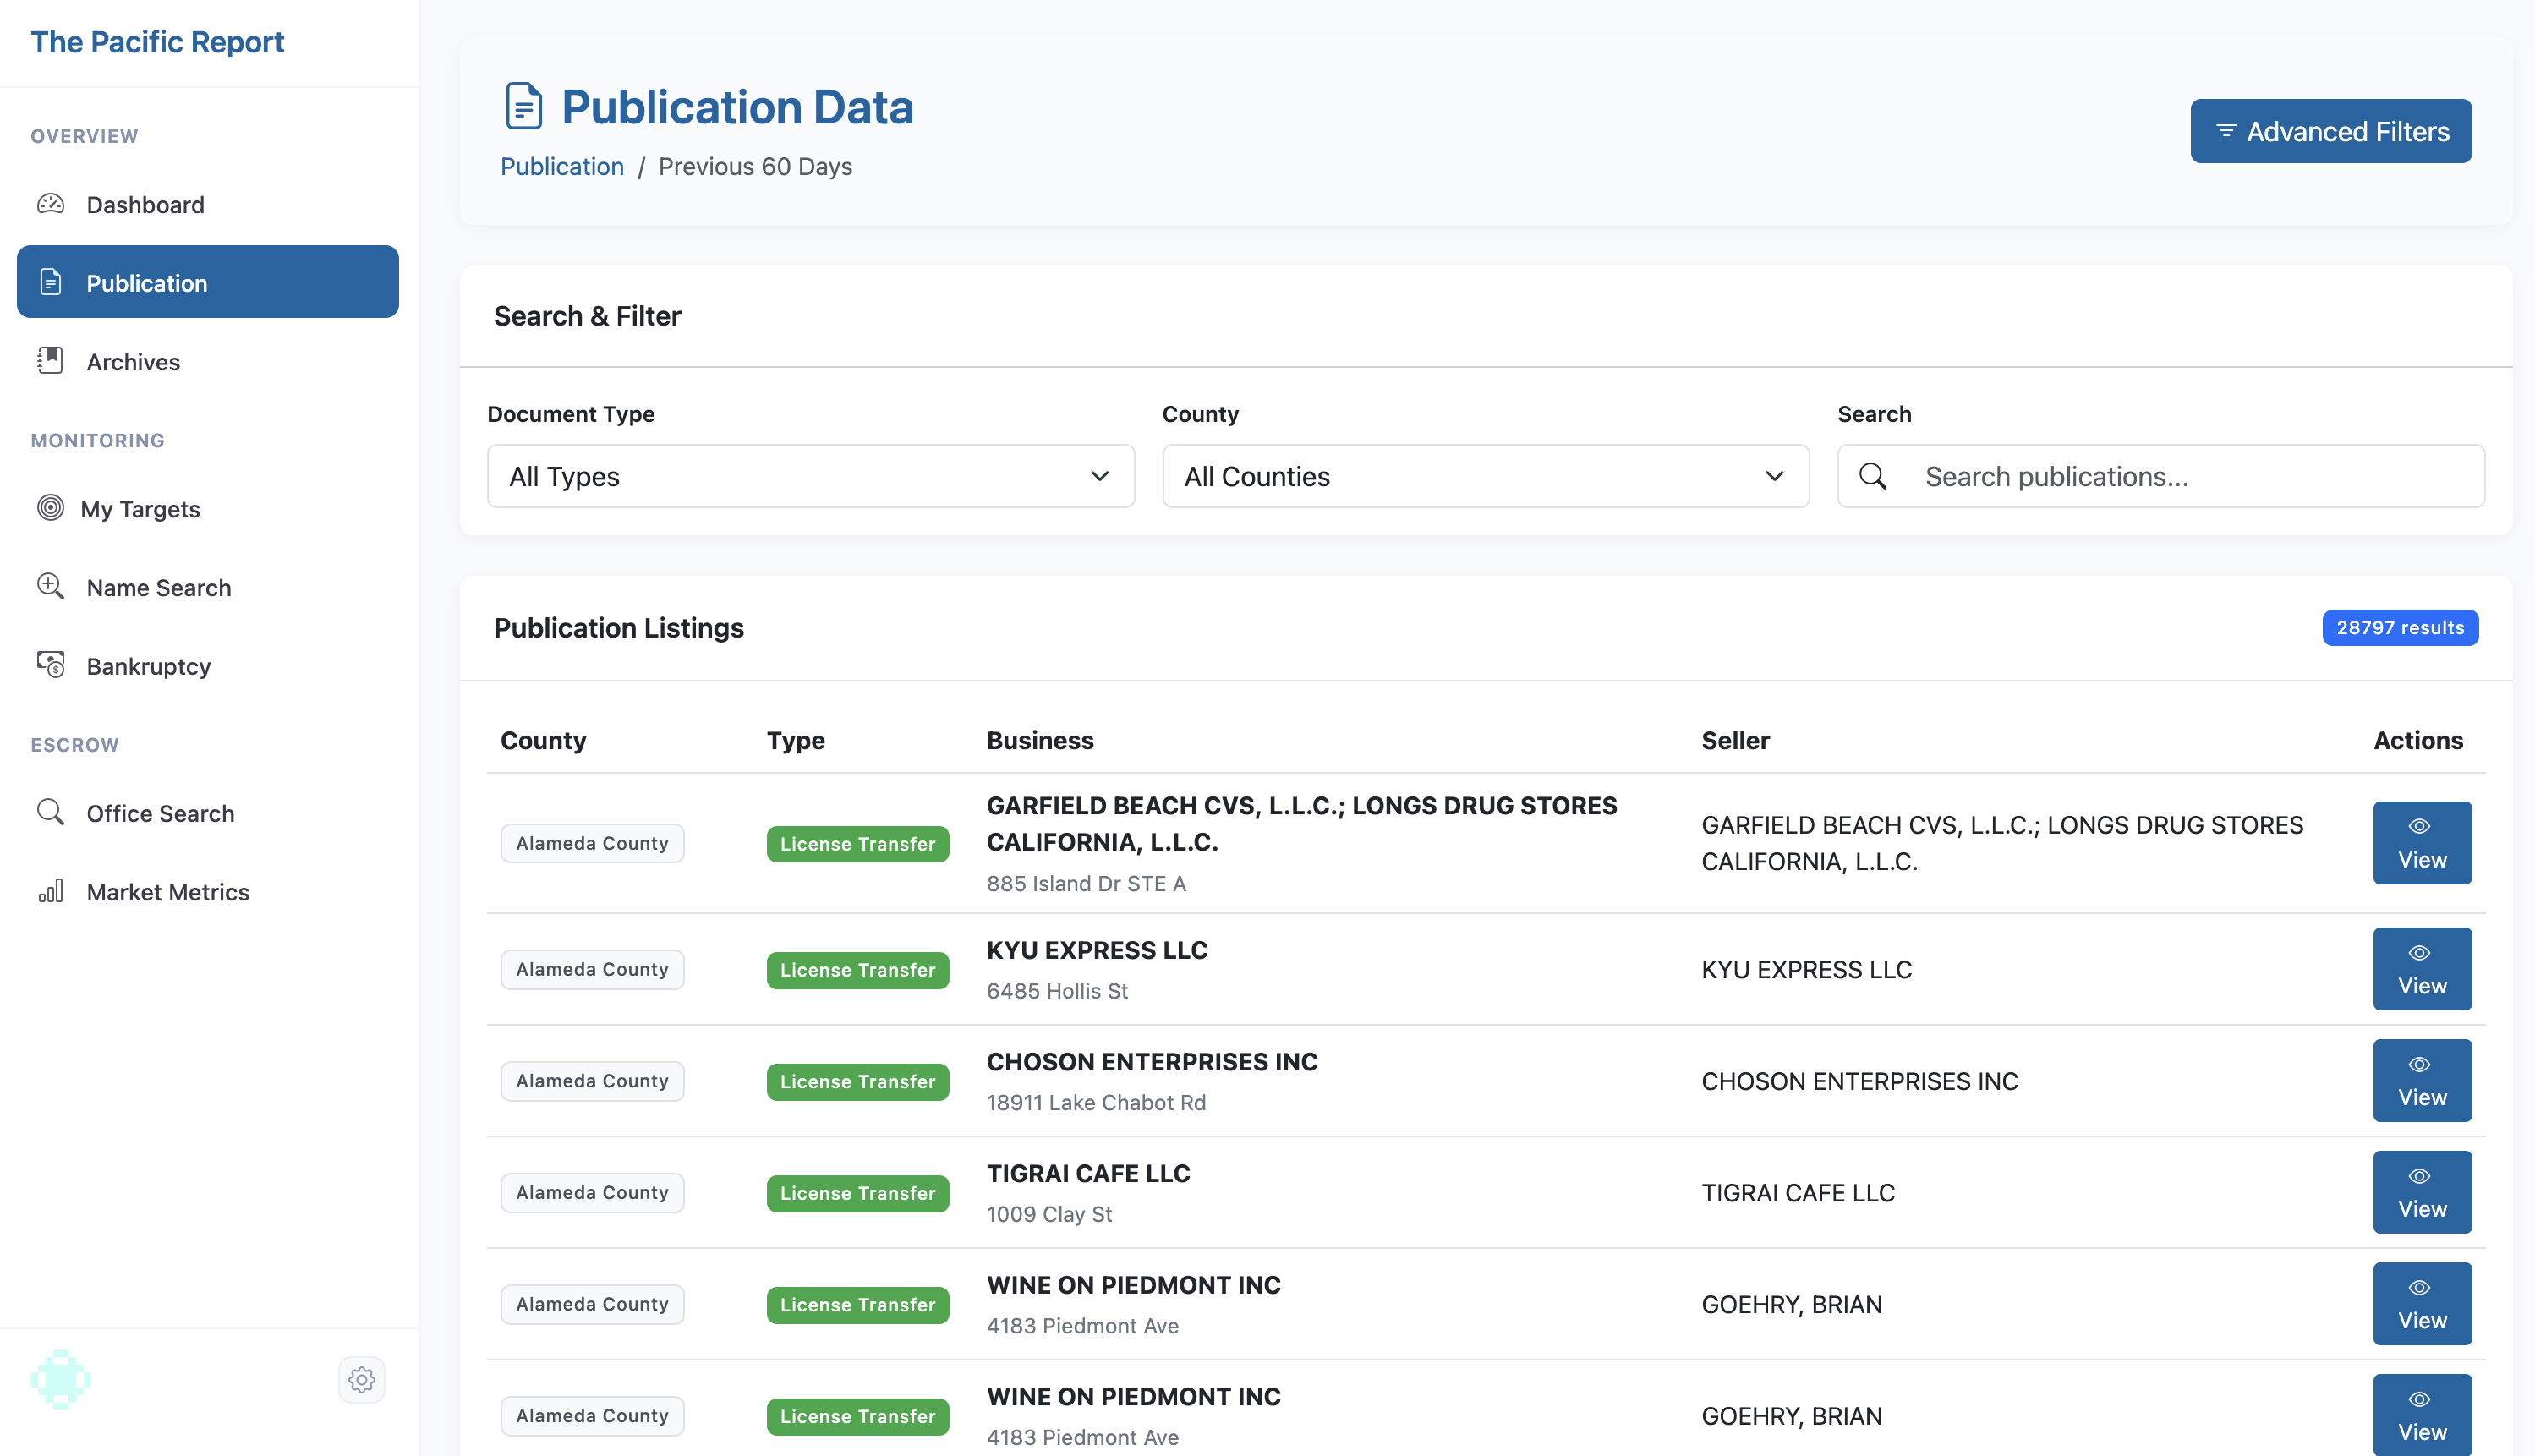Click address 885 Island Dr STE A
The width and height of the screenshot is (2535, 1456).
coord(1086,883)
